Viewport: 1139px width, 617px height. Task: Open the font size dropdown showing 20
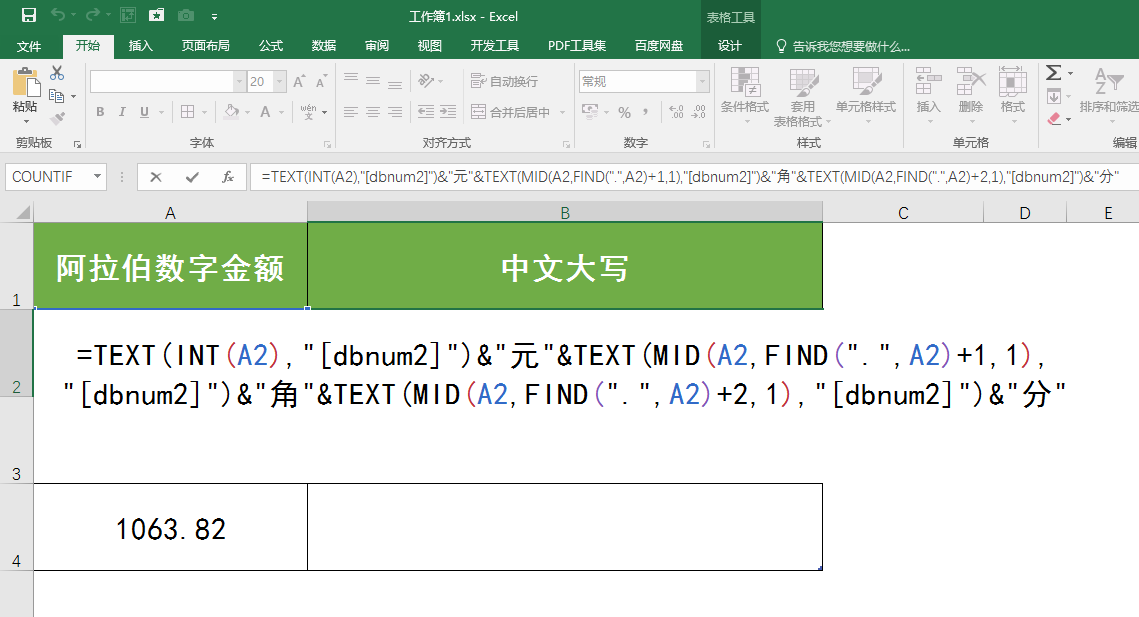[280, 81]
